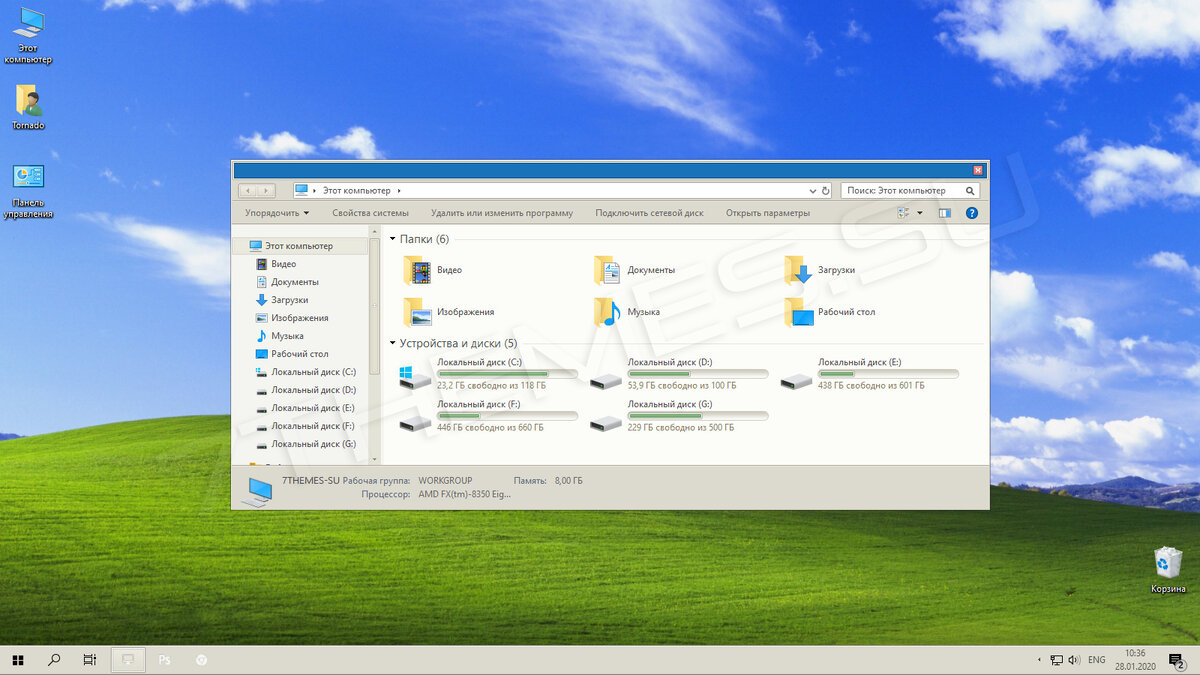Open the Рабочий стол folder icon in Папки
The height and width of the screenshot is (675, 1200).
tap(798, 312)
